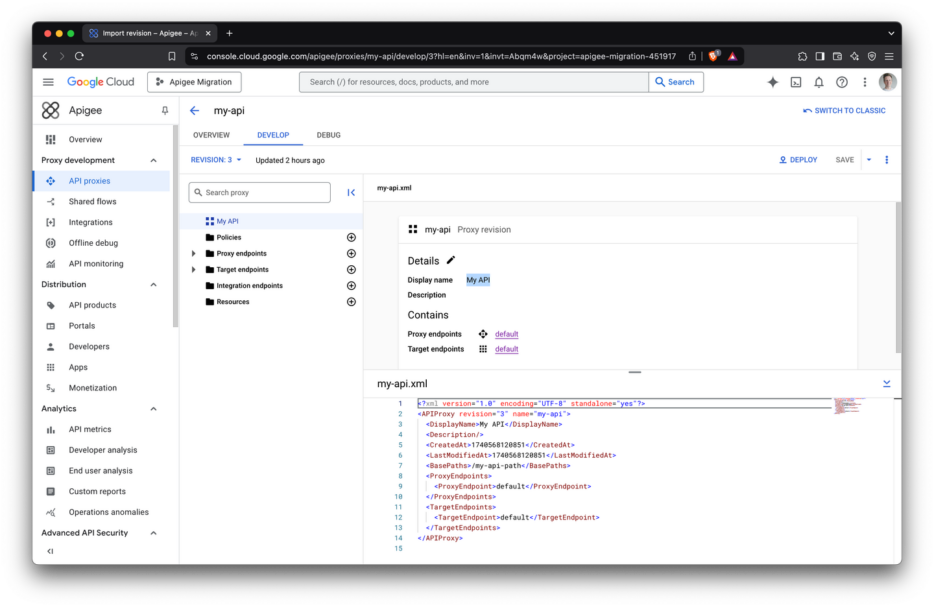Collapse the my-api.xml code editor pane

[x=886, y=384]
